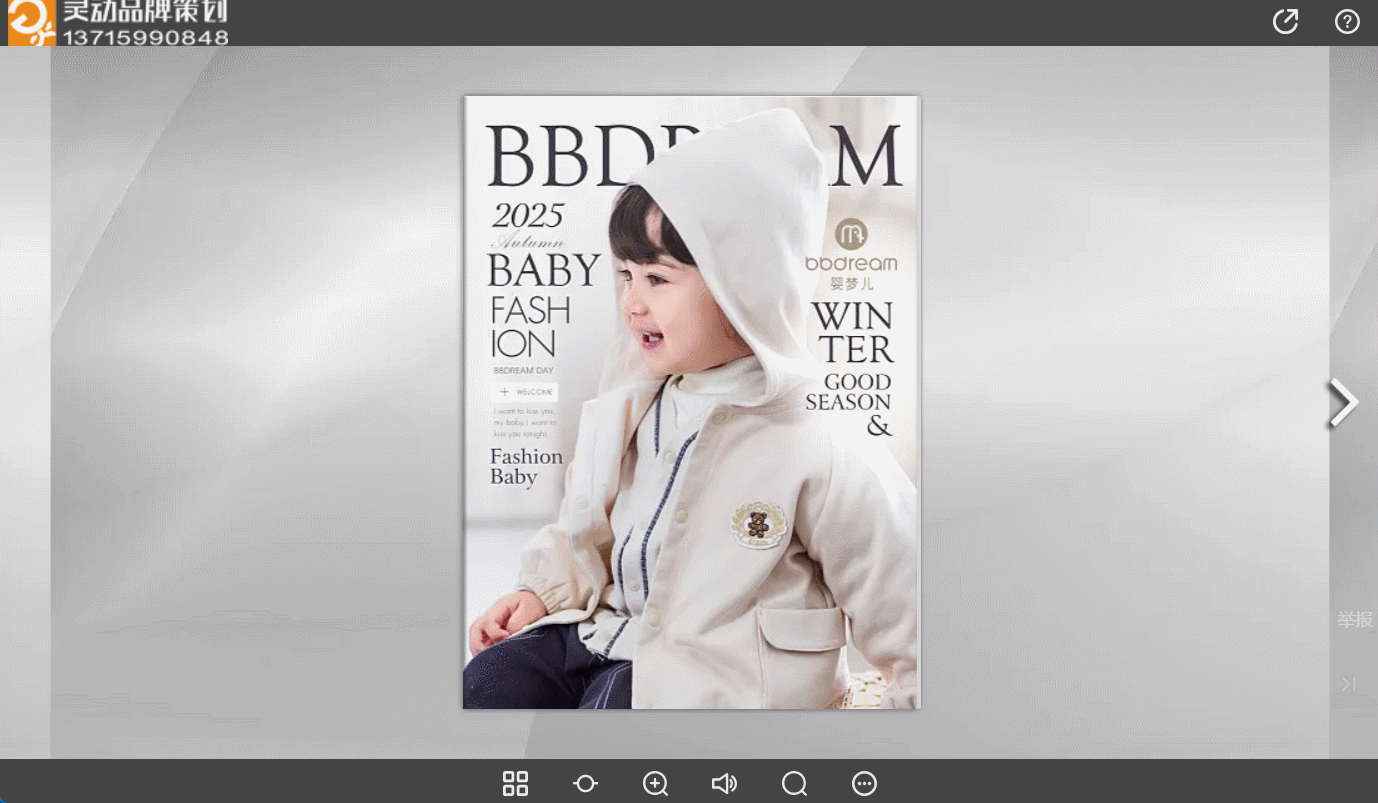Open the thumbnails grid view
This screenshot has height=803, width=1378.
pyautogui.click(x=515, y=783)
